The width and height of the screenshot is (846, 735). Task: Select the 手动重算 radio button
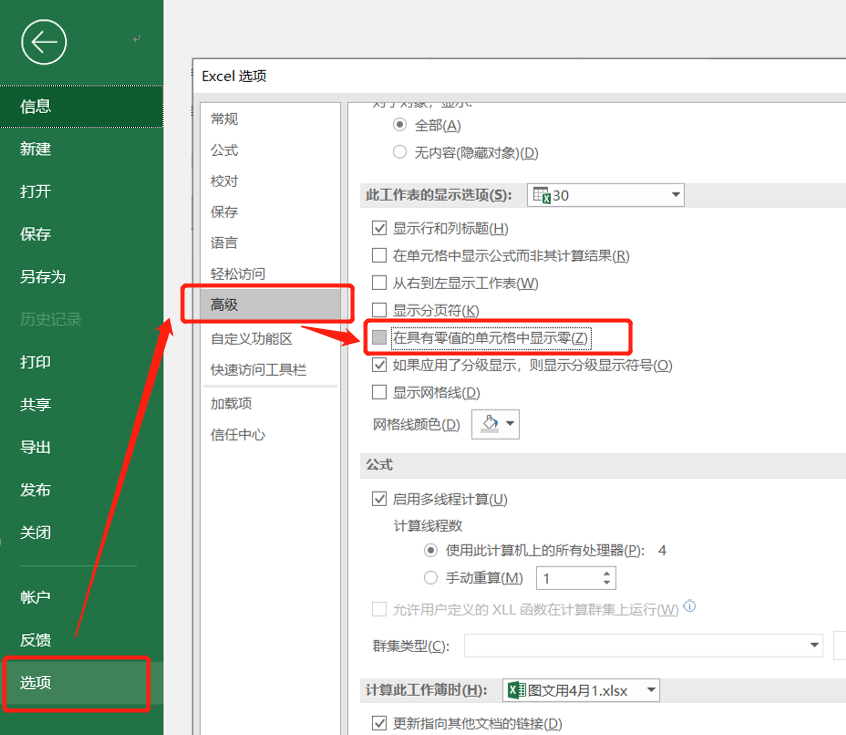tap(430, 577)
